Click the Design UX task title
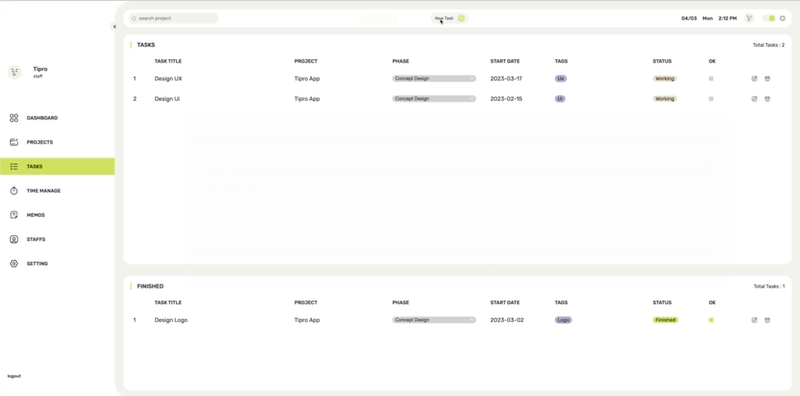Screen dimensions: 800x396 168,79
